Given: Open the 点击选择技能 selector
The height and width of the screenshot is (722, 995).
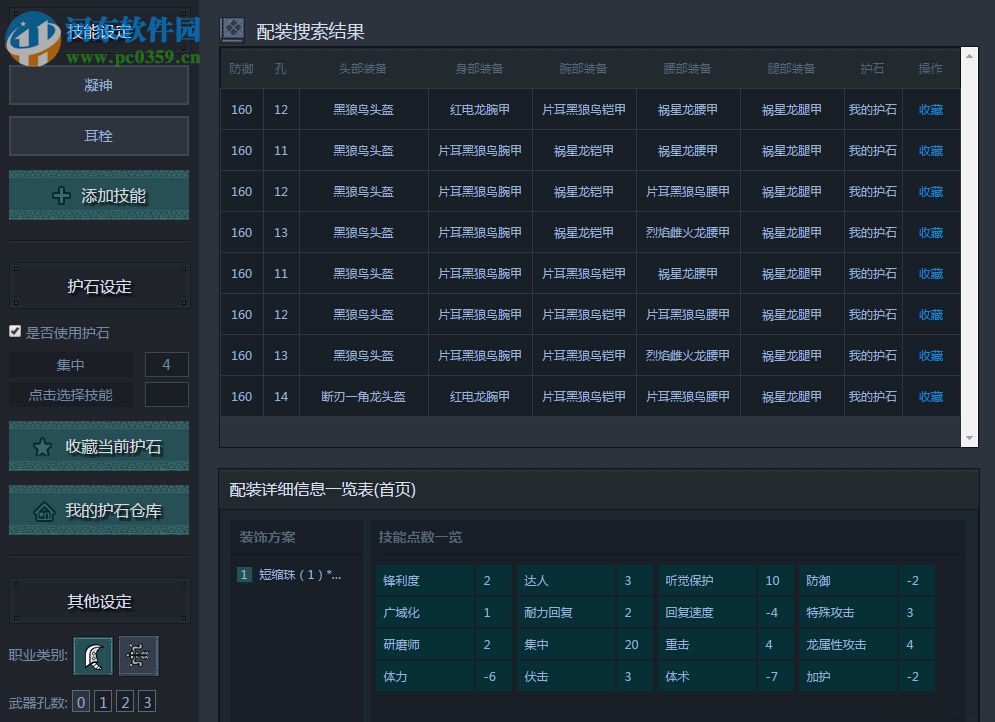Looking at the screenshot, I should [x=70, y=395].
